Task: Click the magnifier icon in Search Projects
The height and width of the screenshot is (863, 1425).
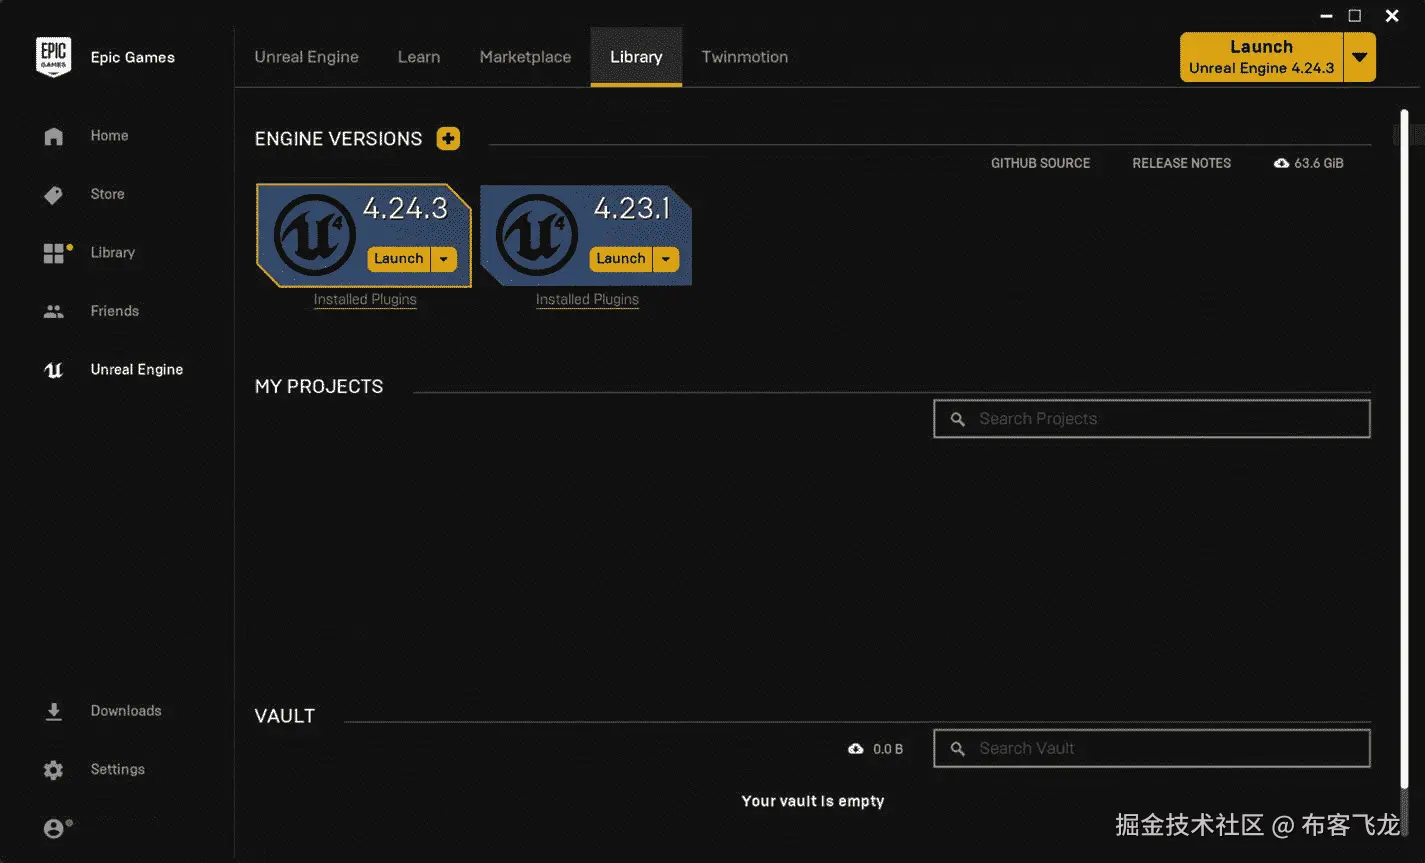Action: click(x=957, y=419)
